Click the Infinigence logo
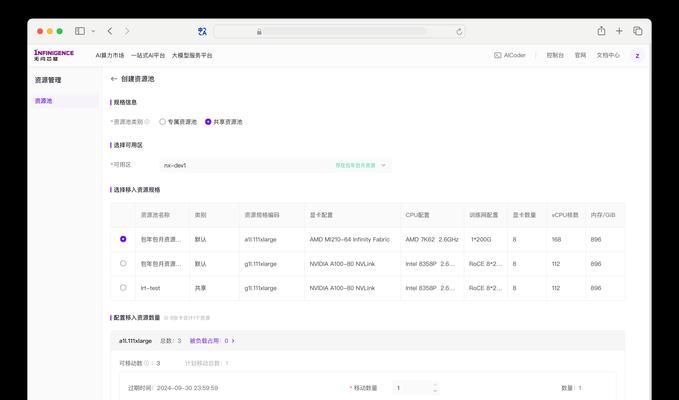Screen dimensions: 679x400 click(54, 55)
